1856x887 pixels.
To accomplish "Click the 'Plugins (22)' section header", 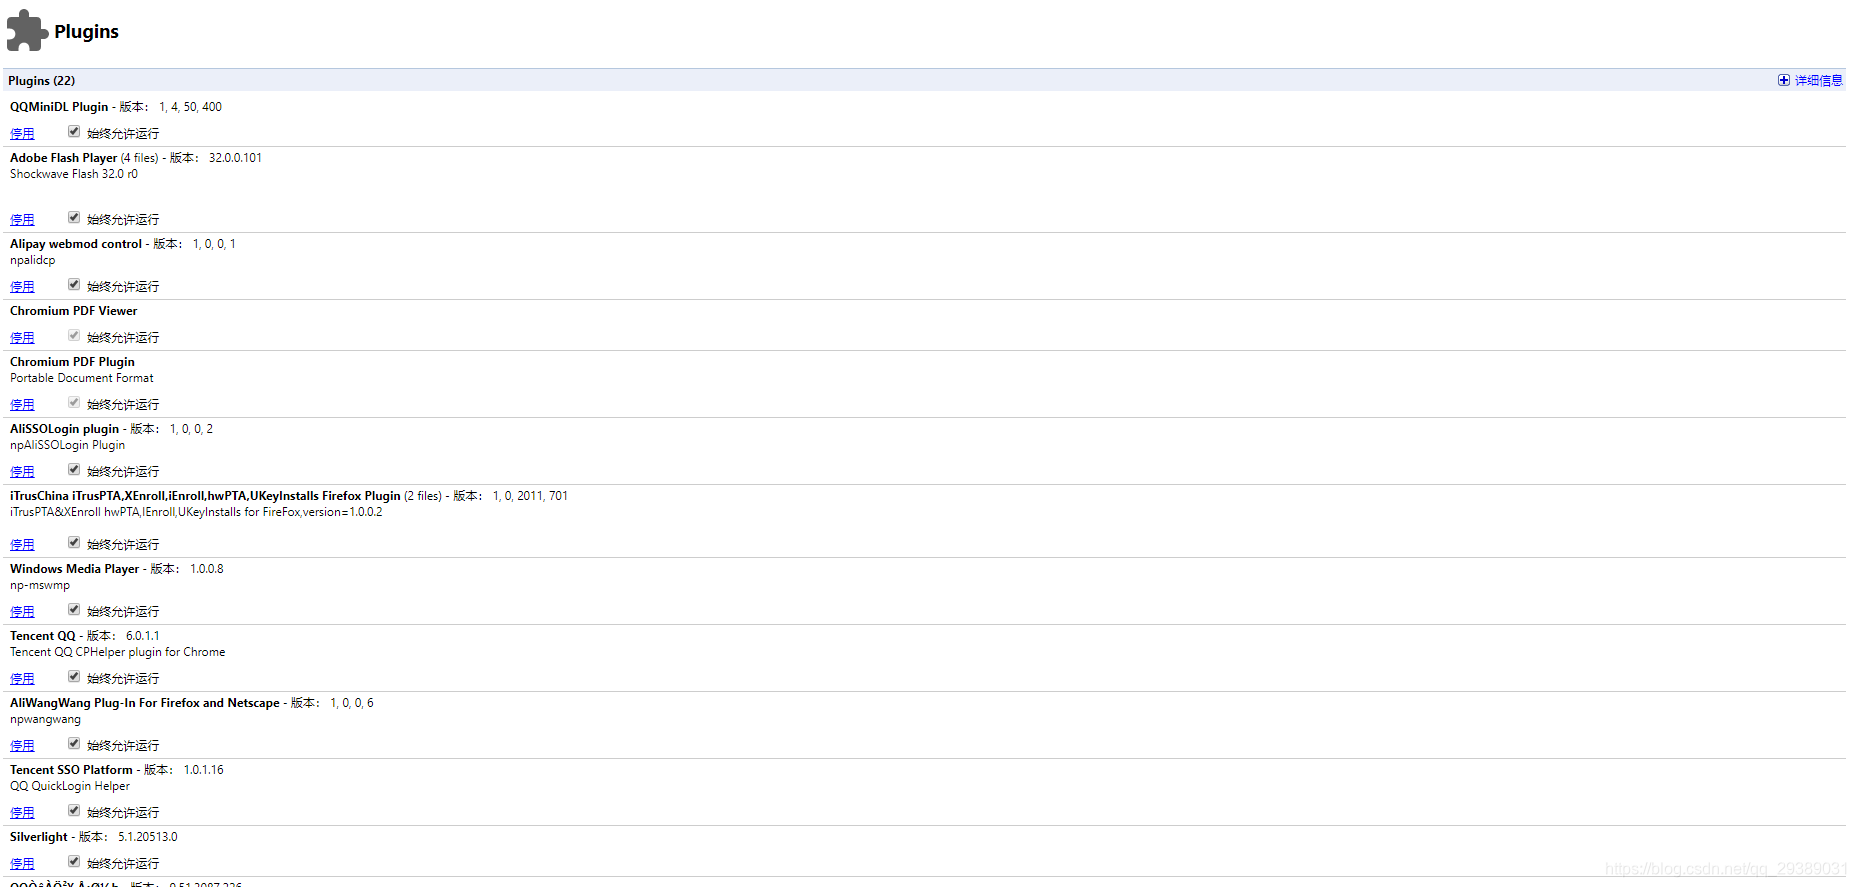I will (41, 81).
